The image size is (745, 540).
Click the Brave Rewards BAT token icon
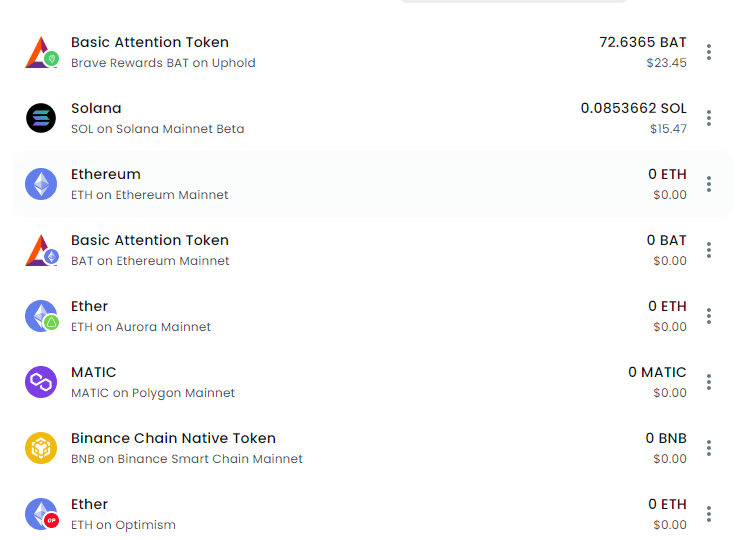pos(41,52)
